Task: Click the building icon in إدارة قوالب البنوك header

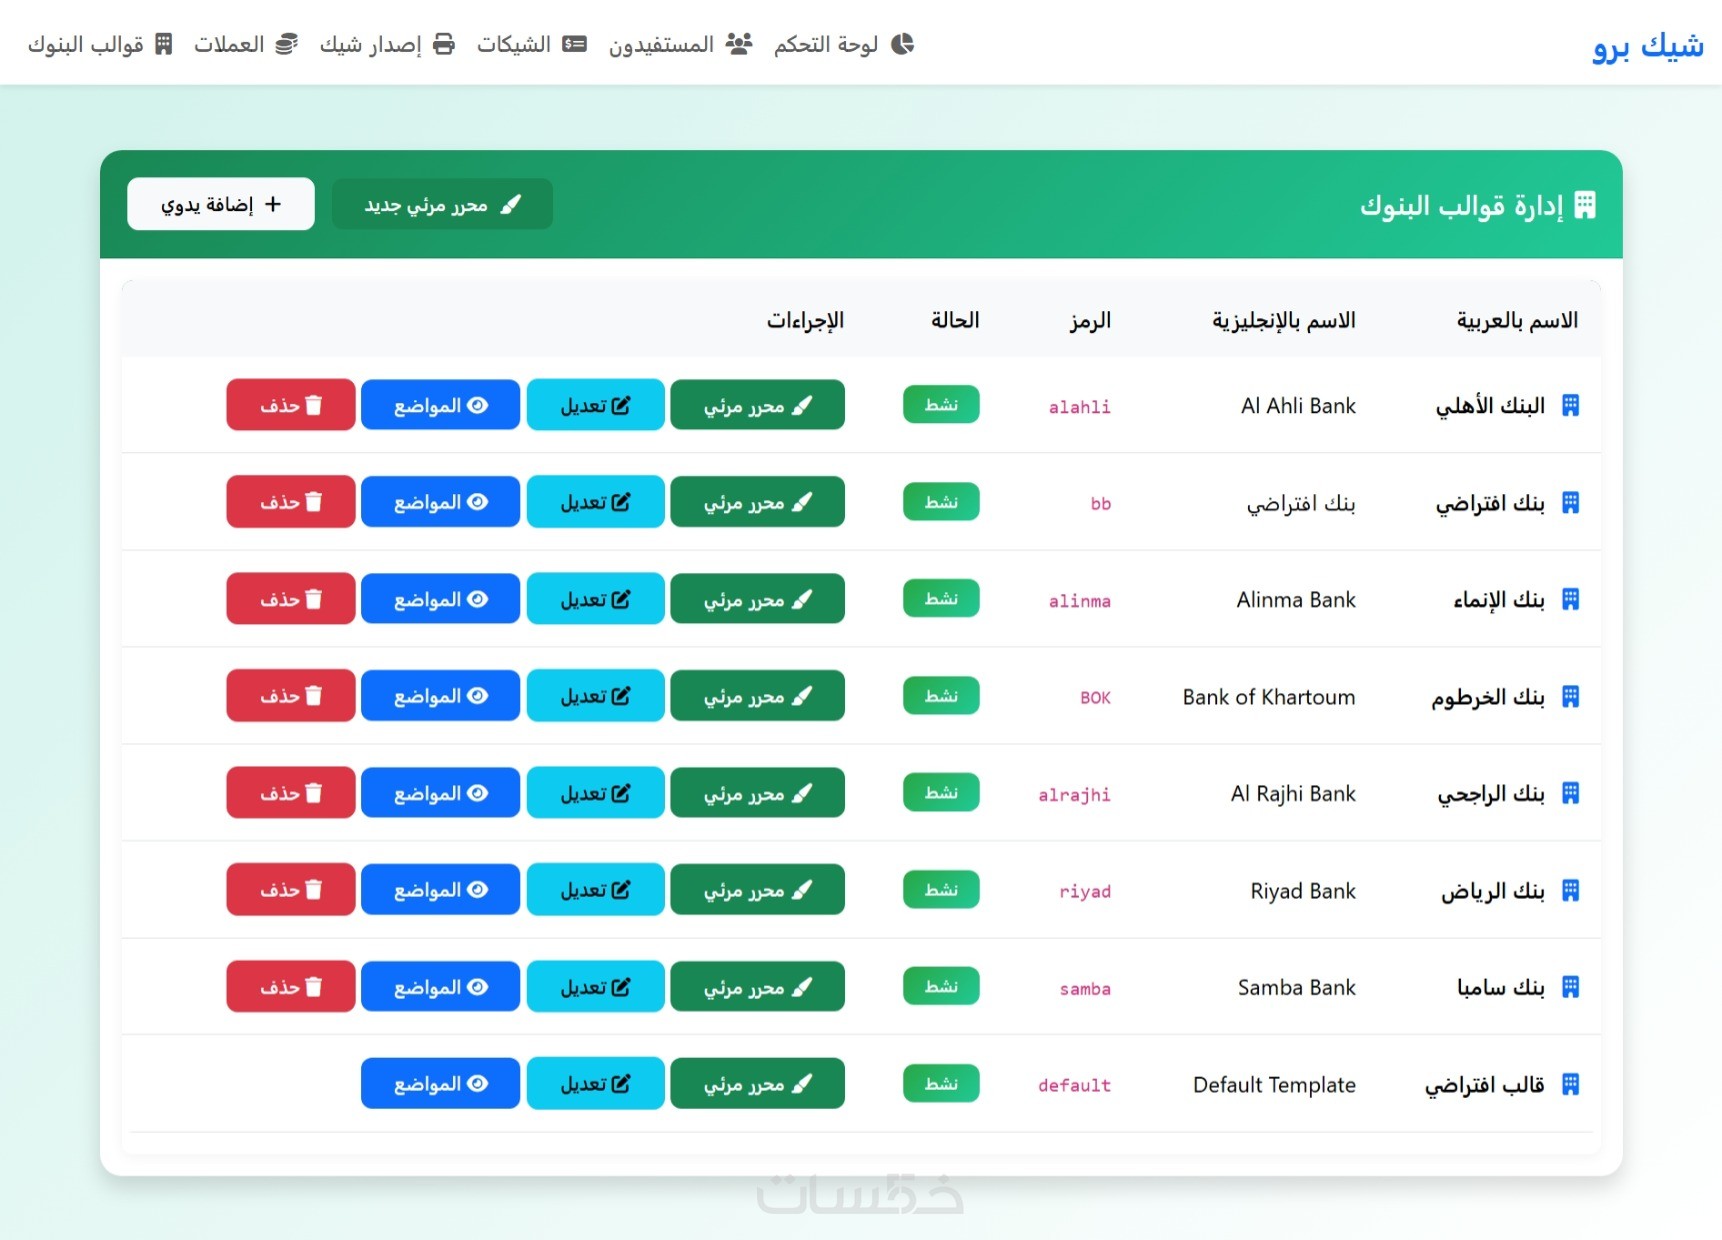Action: tap(1585, 205)
